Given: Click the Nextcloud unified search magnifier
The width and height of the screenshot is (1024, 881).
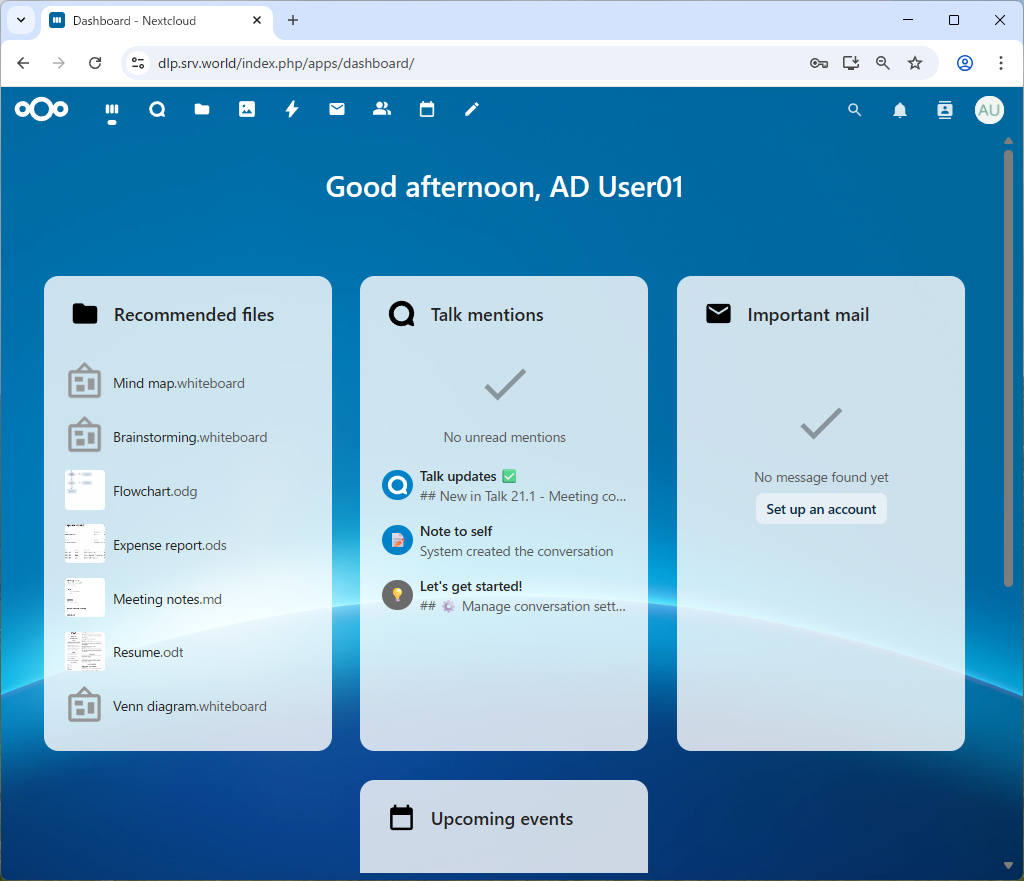Looking at the screenshot, I should pos(854,110).
